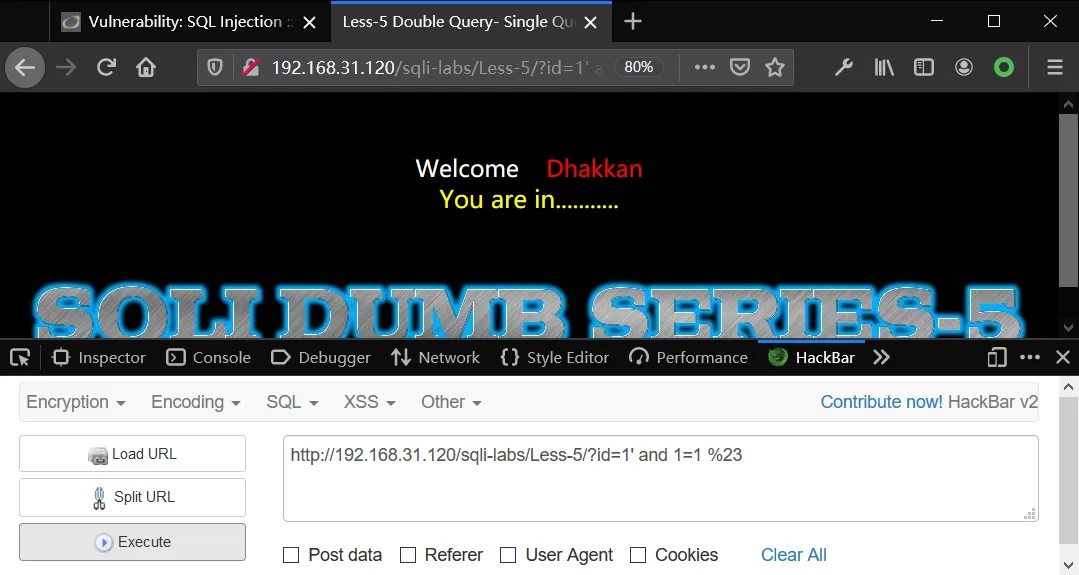Enable the Post data checkbox

(x=291, y=555)
